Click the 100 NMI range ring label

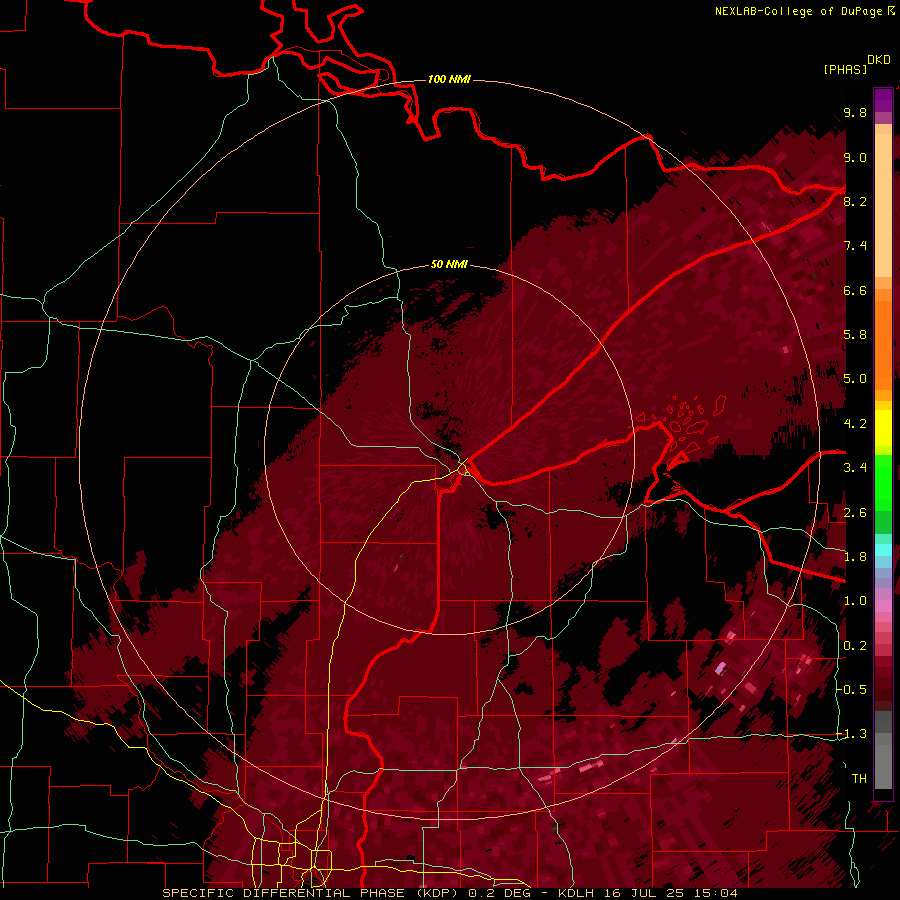tap(449, 79)
